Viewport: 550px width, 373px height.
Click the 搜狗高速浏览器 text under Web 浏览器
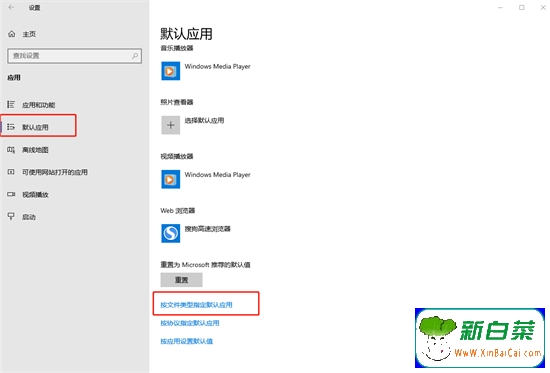pos(208,229)
